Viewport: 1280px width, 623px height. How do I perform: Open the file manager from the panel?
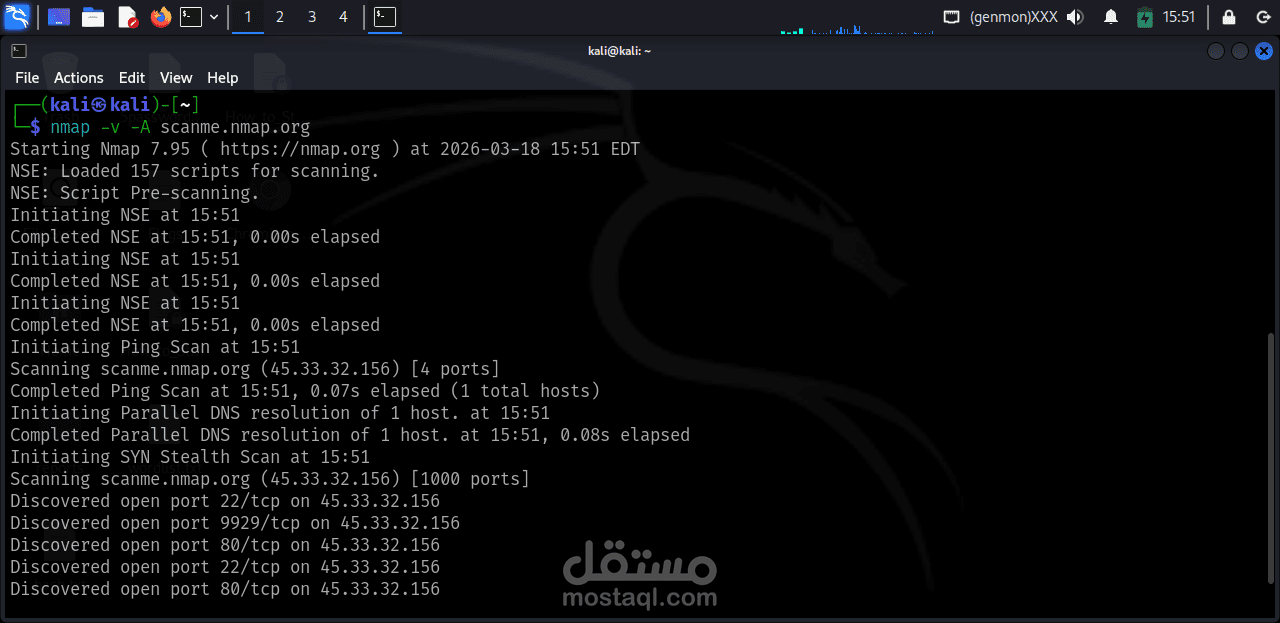tap(92, 16)
